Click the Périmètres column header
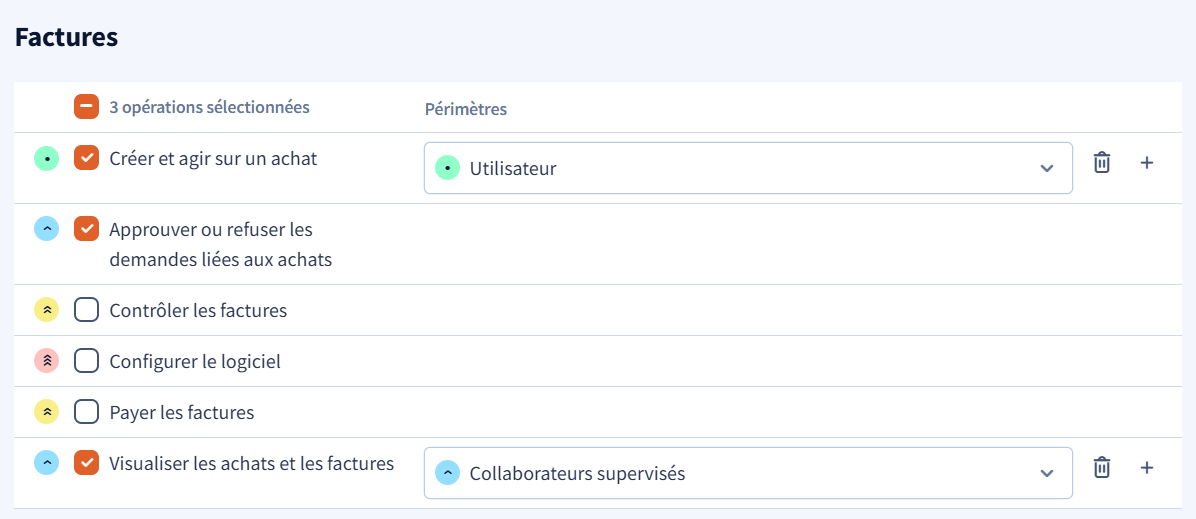 click(x=466, y=109)
